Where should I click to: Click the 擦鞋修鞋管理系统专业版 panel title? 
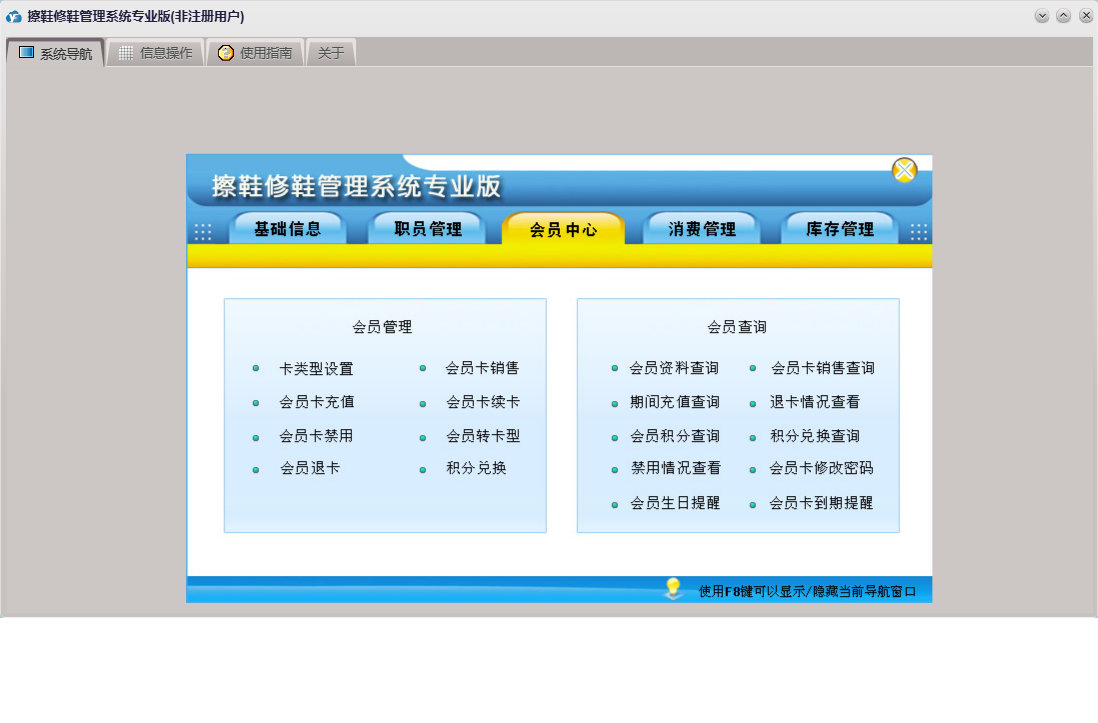(356, 186)
